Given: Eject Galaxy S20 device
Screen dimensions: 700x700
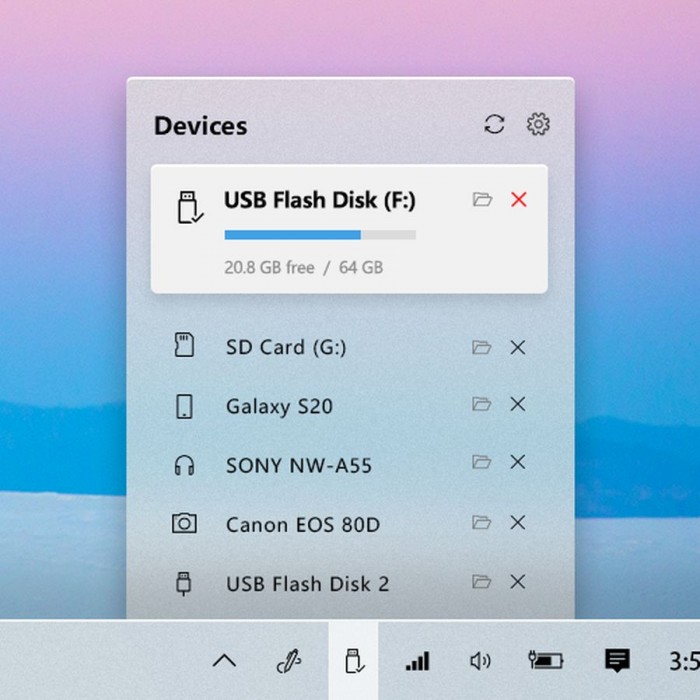Looking at the screenshot, I should [518, 404].
